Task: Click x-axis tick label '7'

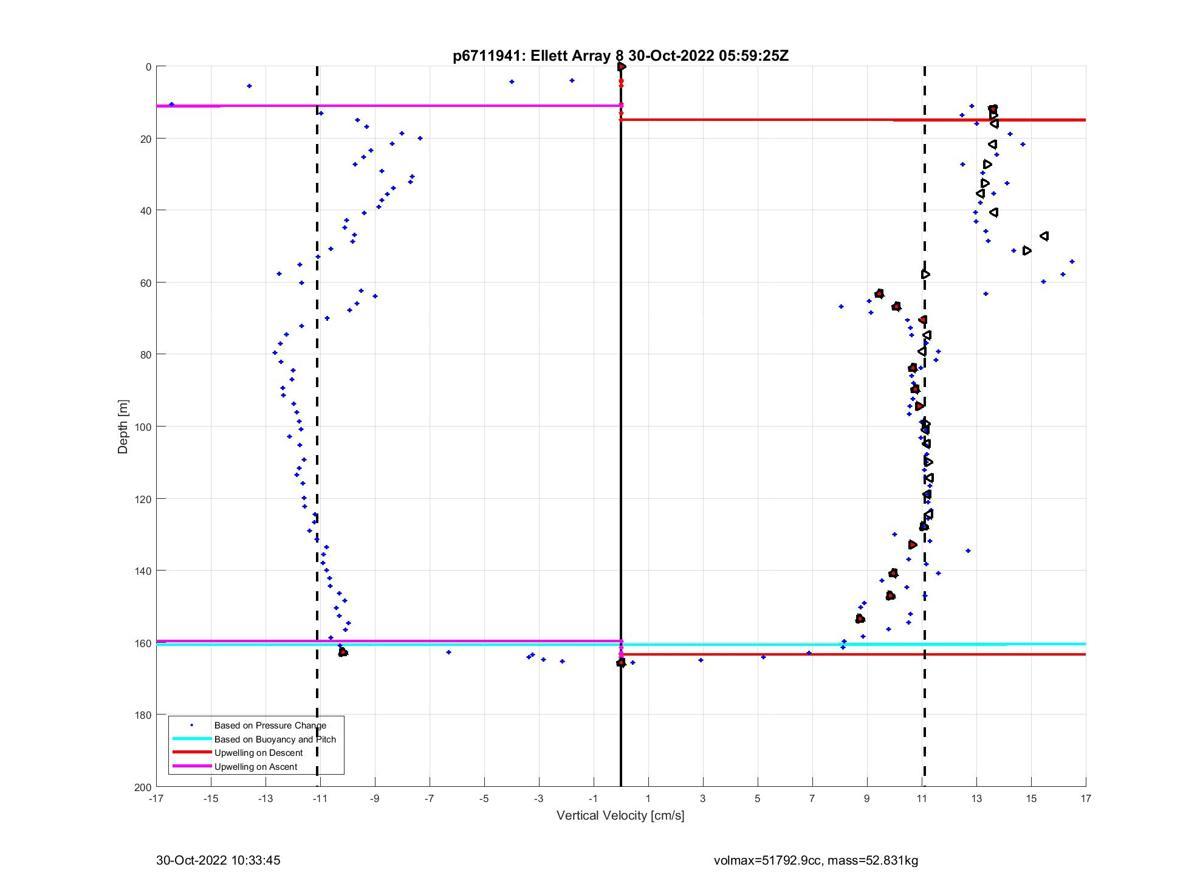Action: click(x=812, y=798)
